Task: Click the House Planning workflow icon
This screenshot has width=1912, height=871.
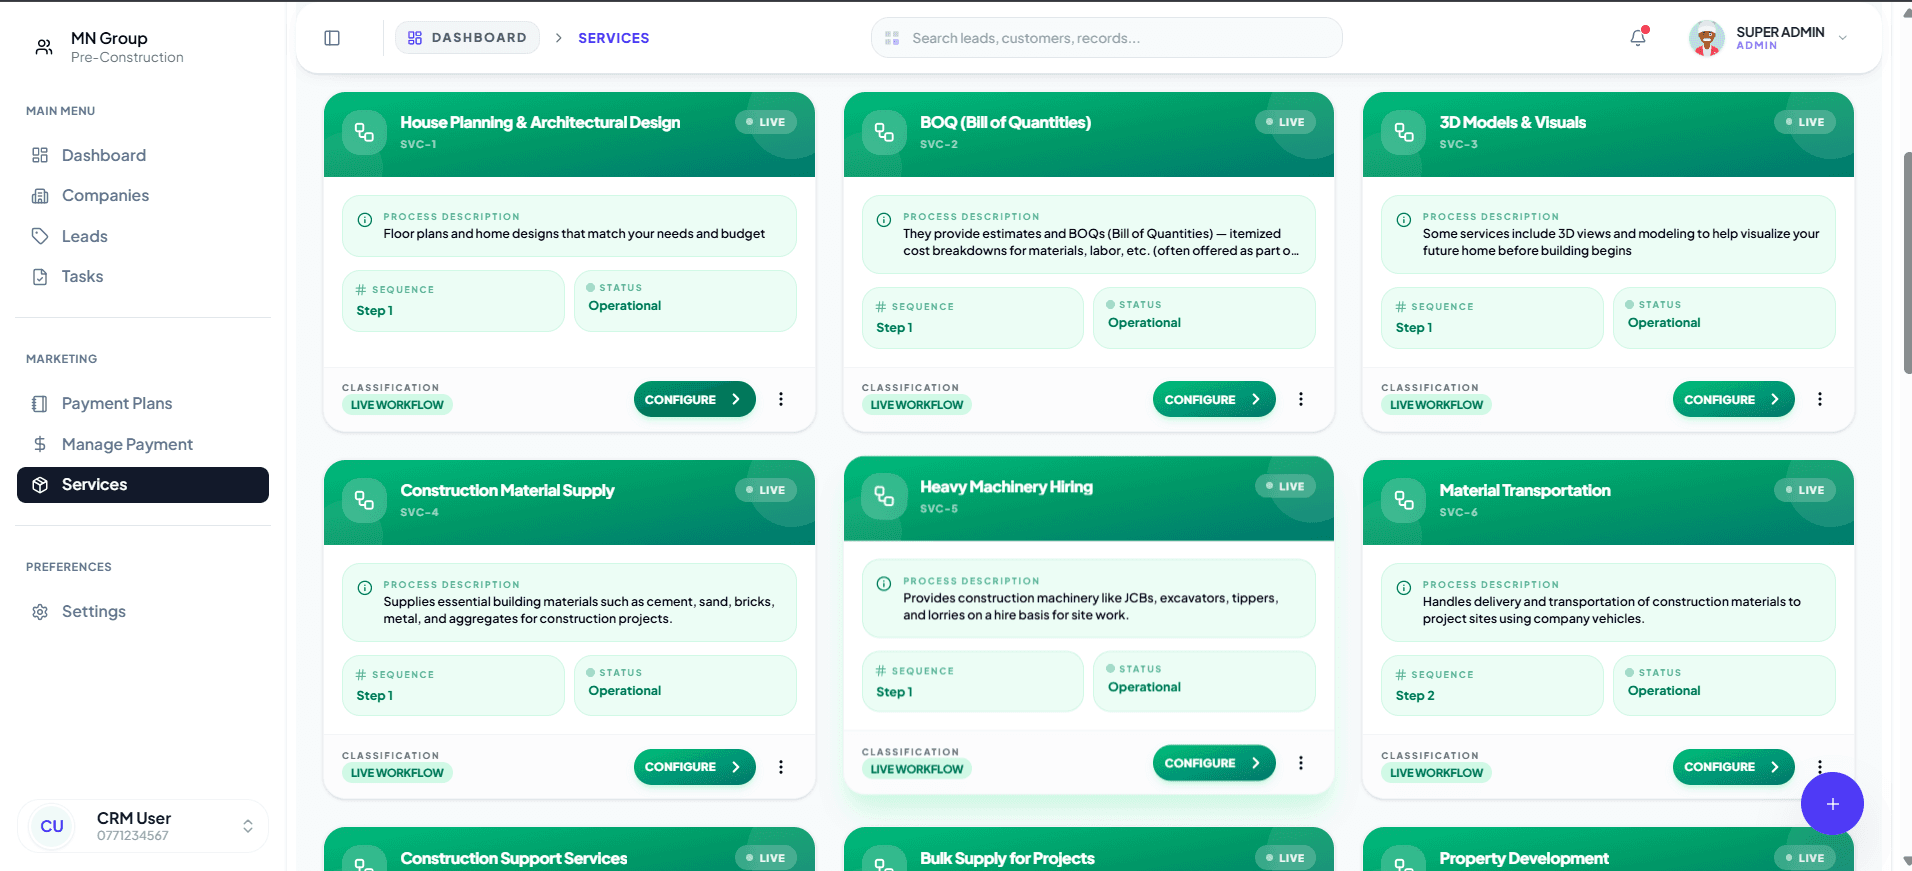Action: click(364, 132)
